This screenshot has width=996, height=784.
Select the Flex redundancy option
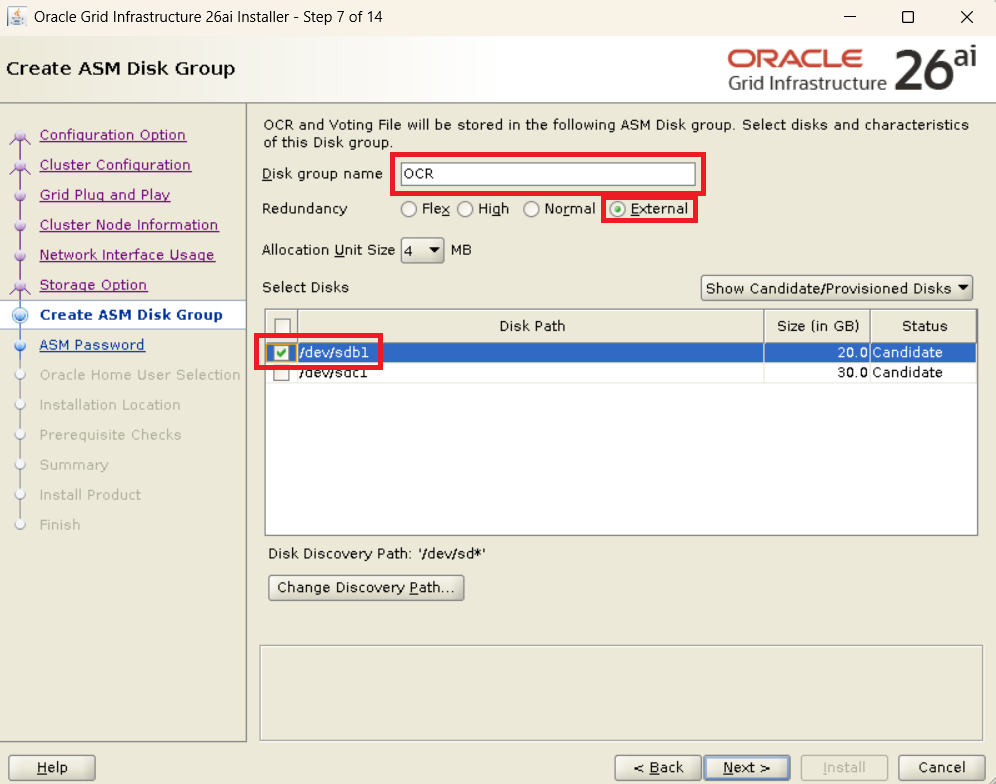tap(408, 209)
